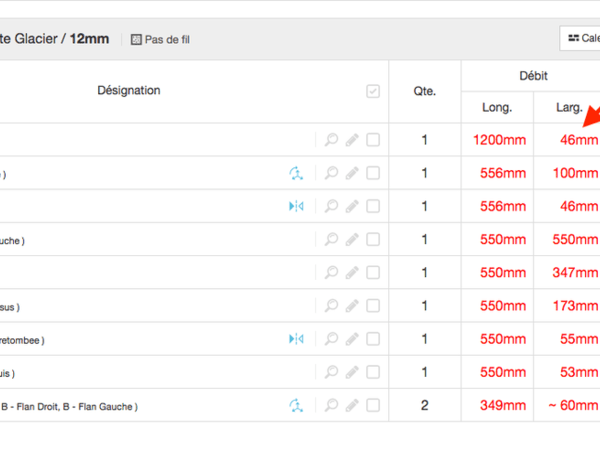Click the magnifier icon in the 173mm width row
Image resolution: width=600 pixels, height=450 pixels.
click(x=332, y=306)
